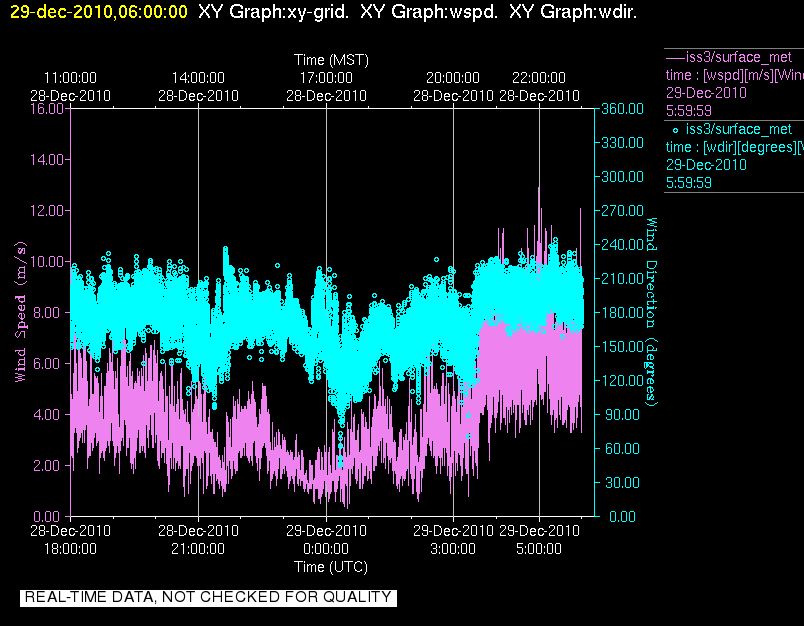Click the time : [wdir][degrees] legend line
The width and height of the screenshot is (804, 626).
(734, 148)
